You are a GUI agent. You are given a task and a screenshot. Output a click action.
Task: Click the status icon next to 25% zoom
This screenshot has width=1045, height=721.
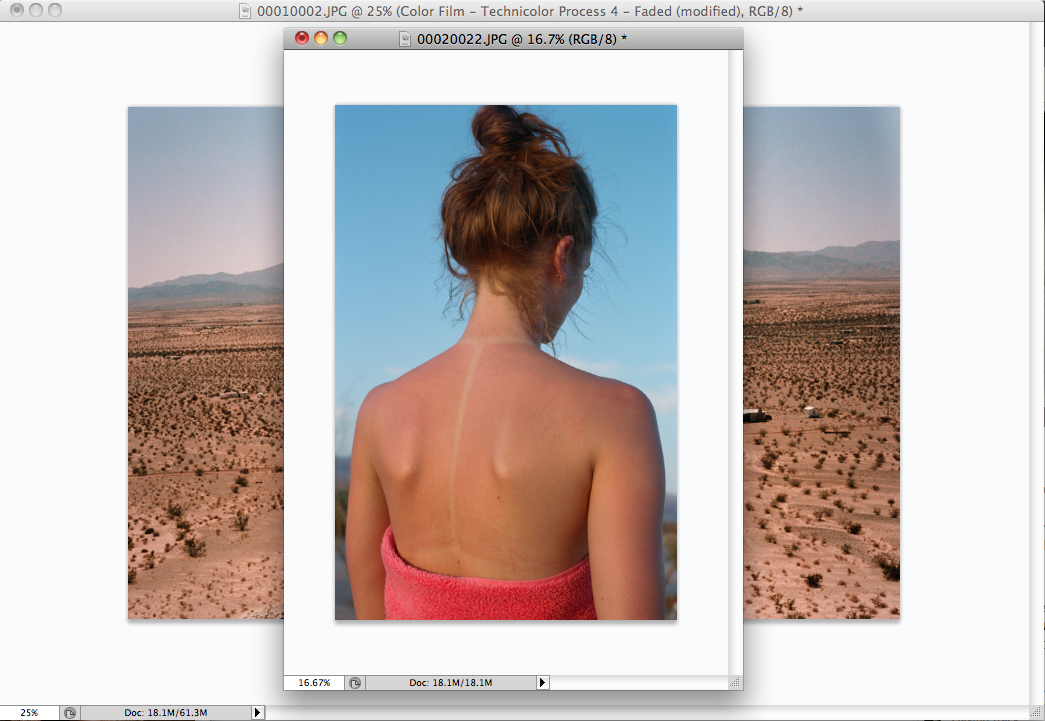point(70,713)
